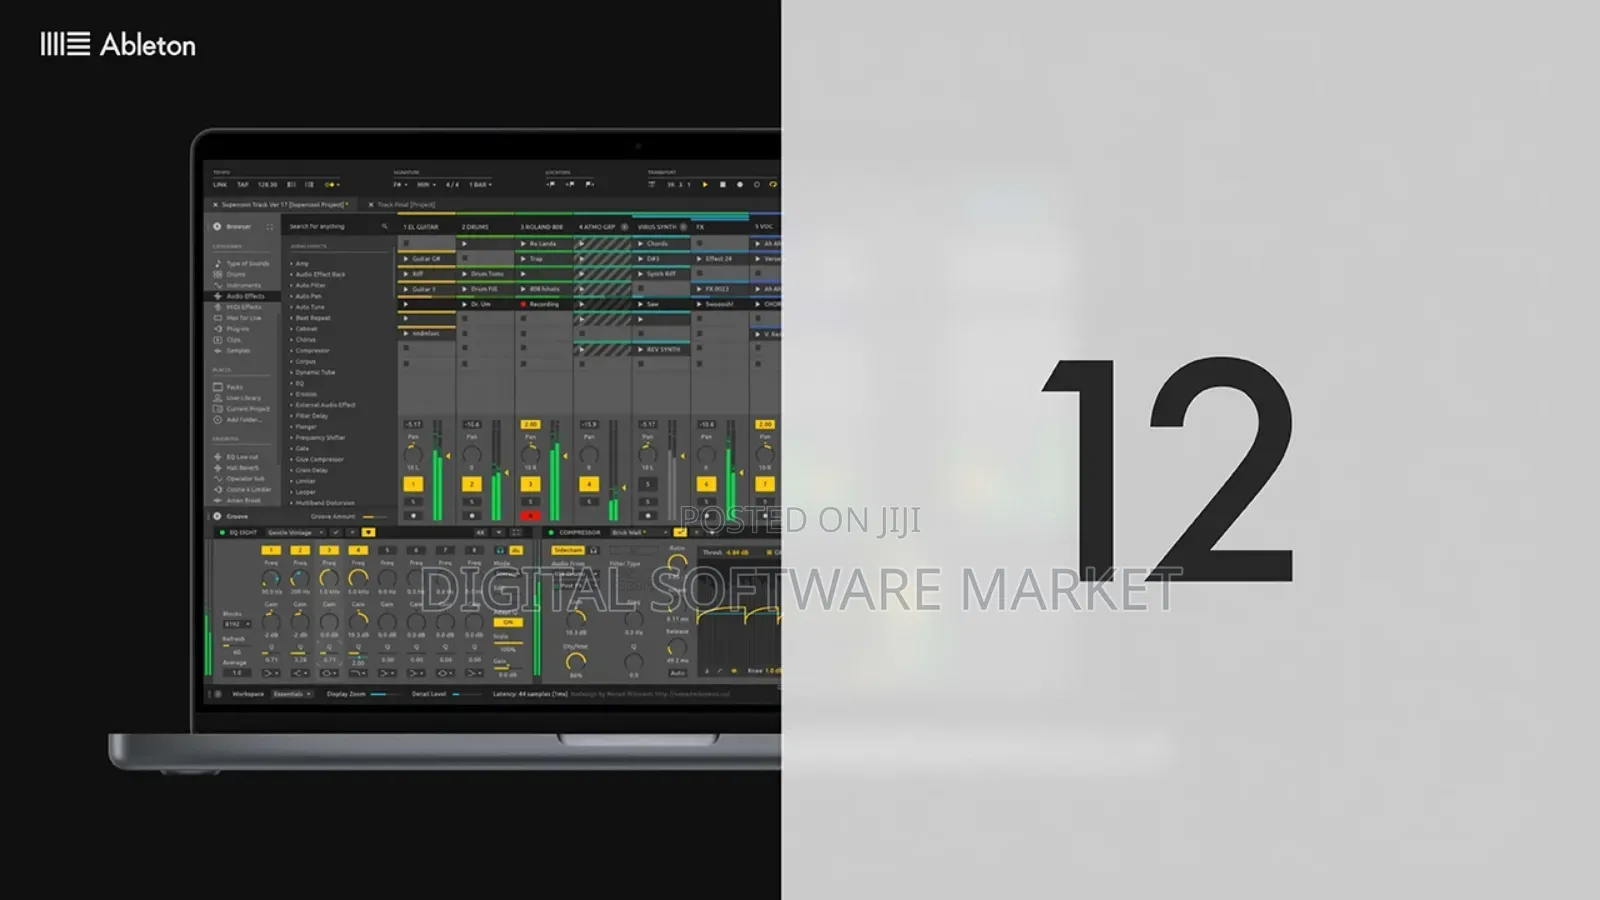Screen dimensions: 1600x900
Task: Select the 2 DRUMS track header
Action: pyautogui.click(x=486, y=227)
